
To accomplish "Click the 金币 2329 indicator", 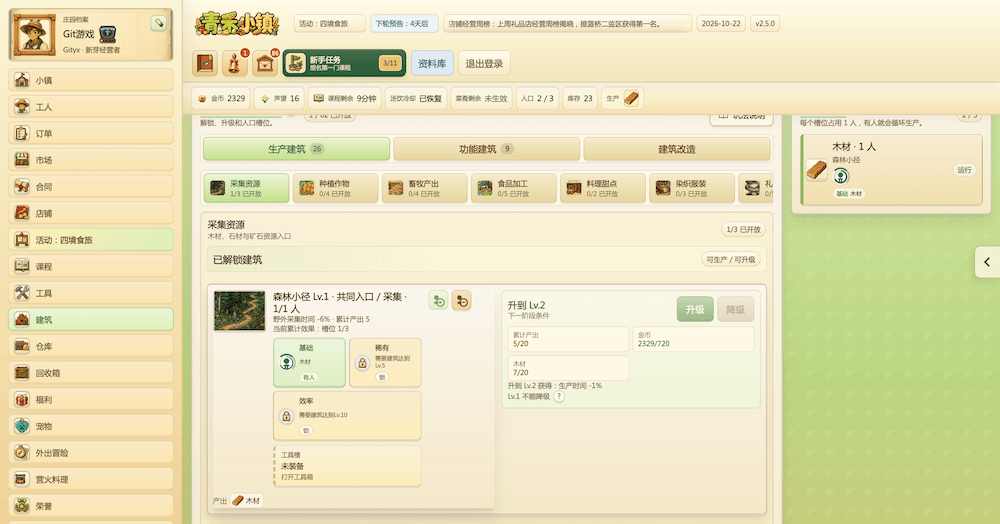I will (221, 98).
